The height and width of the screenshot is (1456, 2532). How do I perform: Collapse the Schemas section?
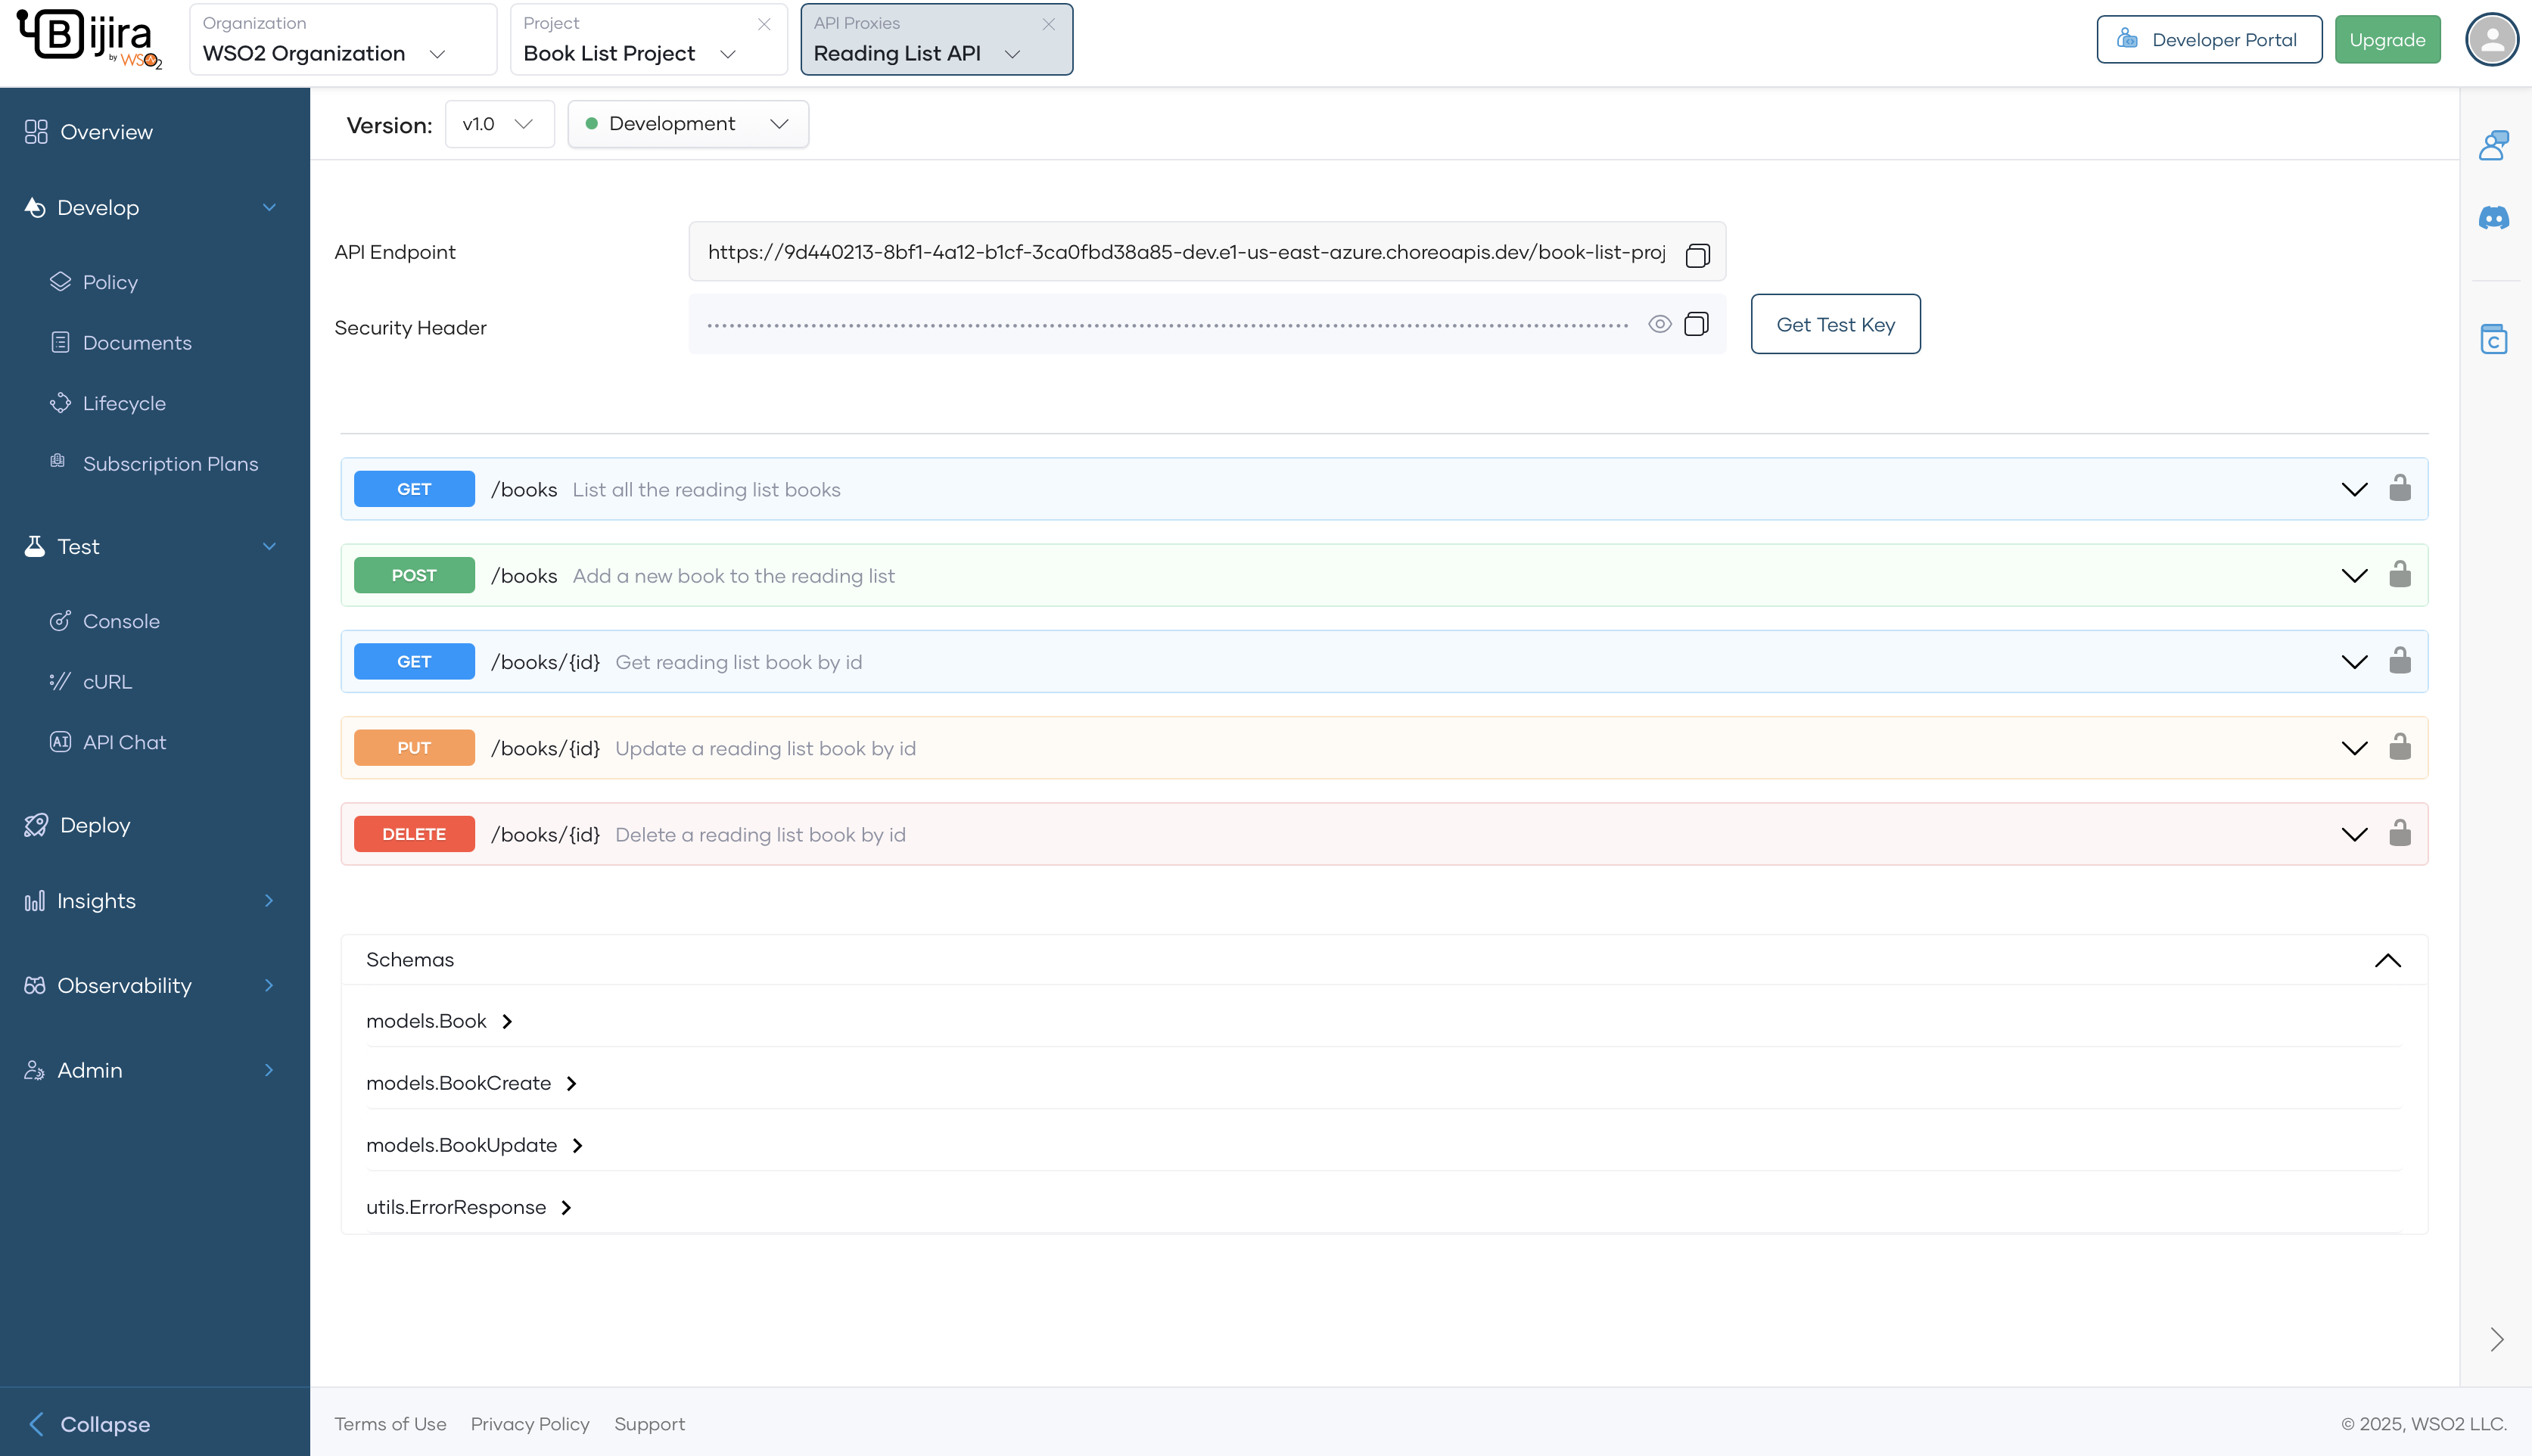click(2387, 960)
